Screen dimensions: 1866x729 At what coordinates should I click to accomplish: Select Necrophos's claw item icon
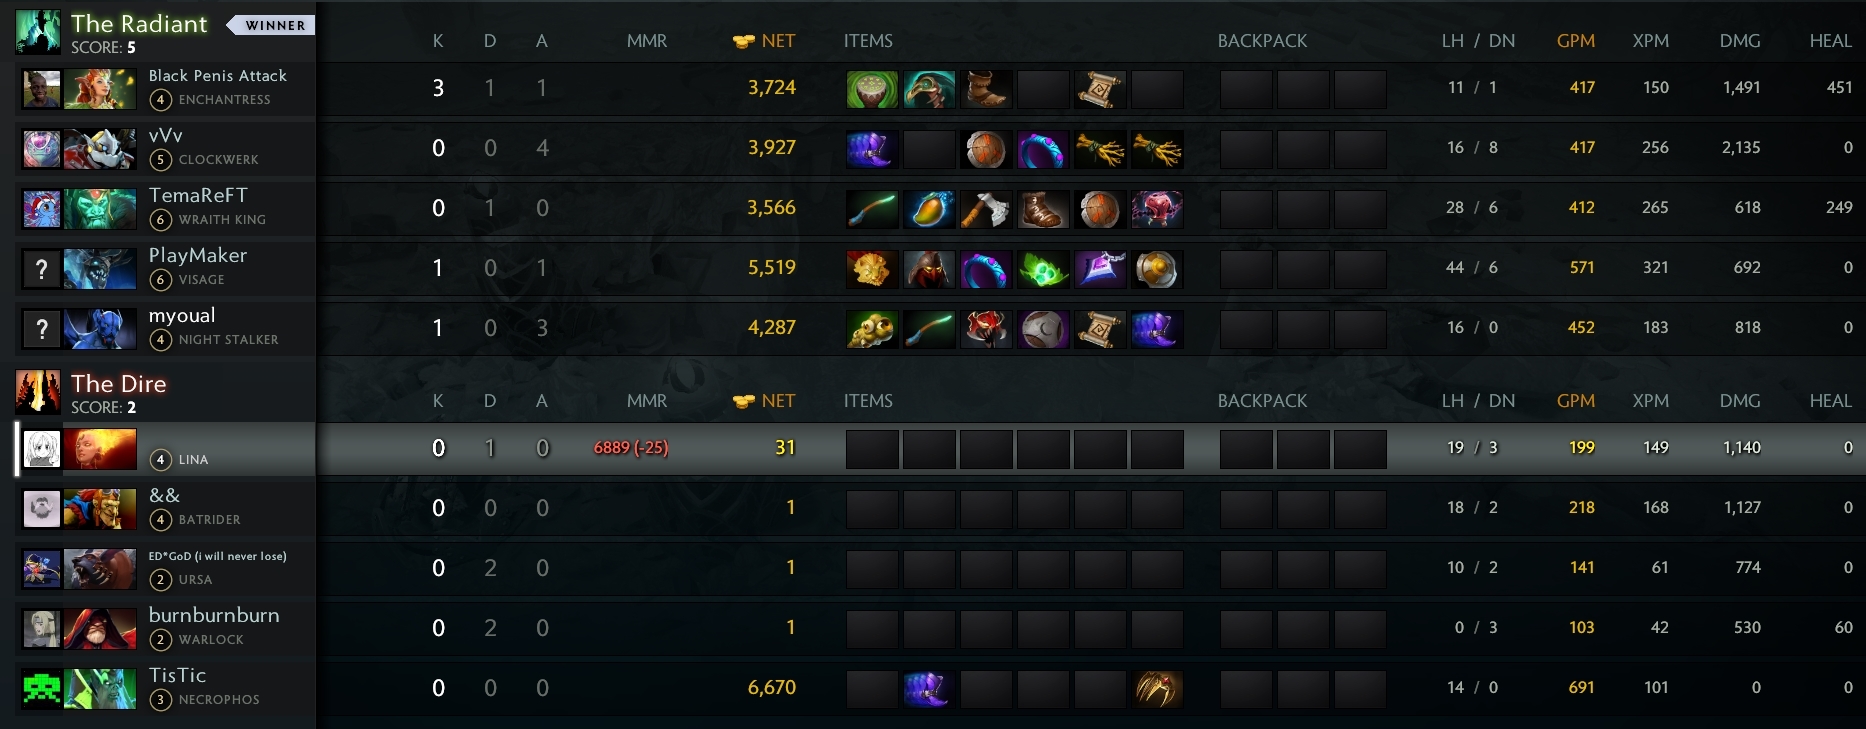coord(1157,689)
